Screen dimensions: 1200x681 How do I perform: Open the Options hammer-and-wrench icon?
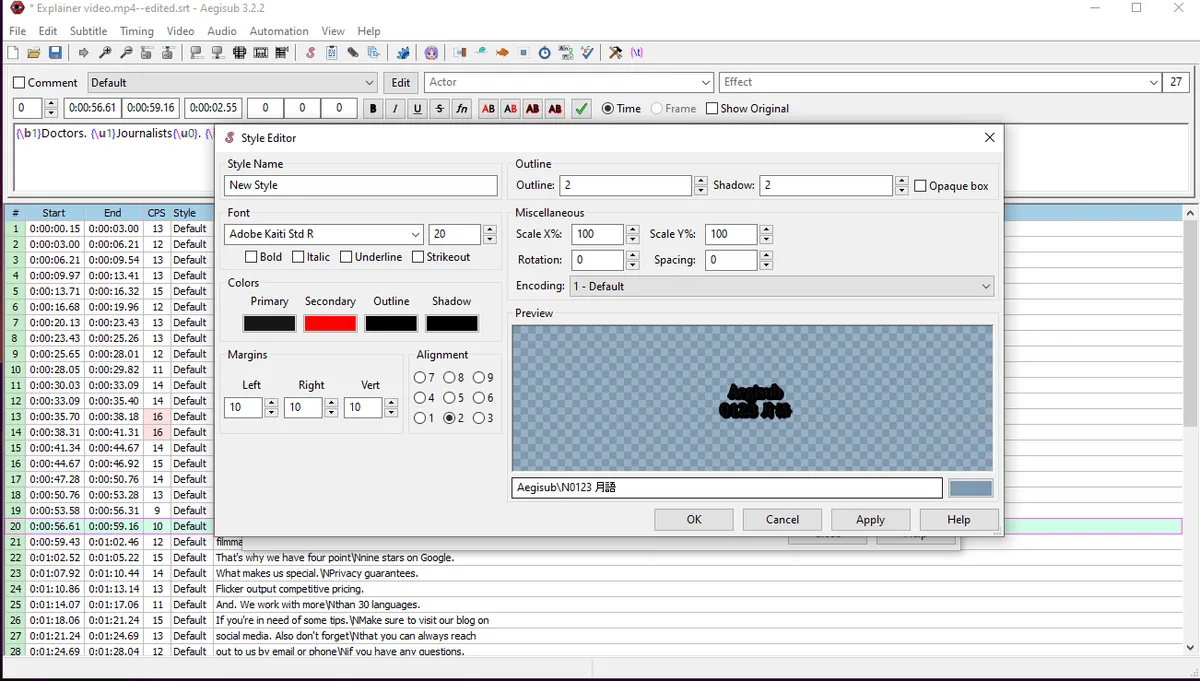coord(615,53)
